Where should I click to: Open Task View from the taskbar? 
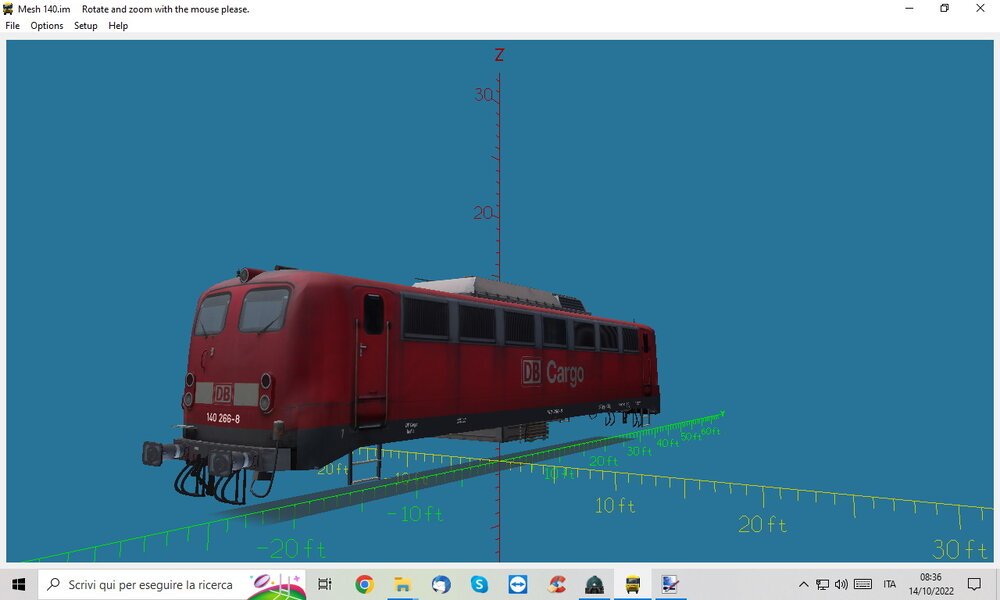tap(325, 584)
